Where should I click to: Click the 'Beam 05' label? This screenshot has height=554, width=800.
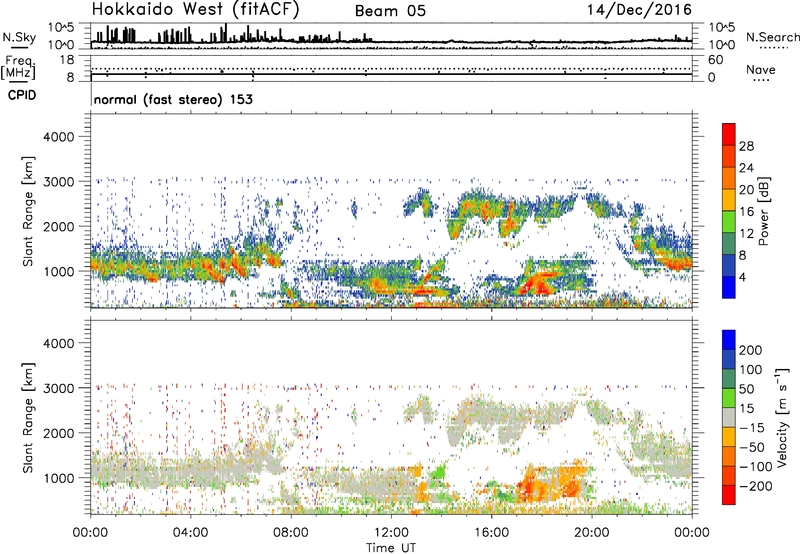[390, 11]
